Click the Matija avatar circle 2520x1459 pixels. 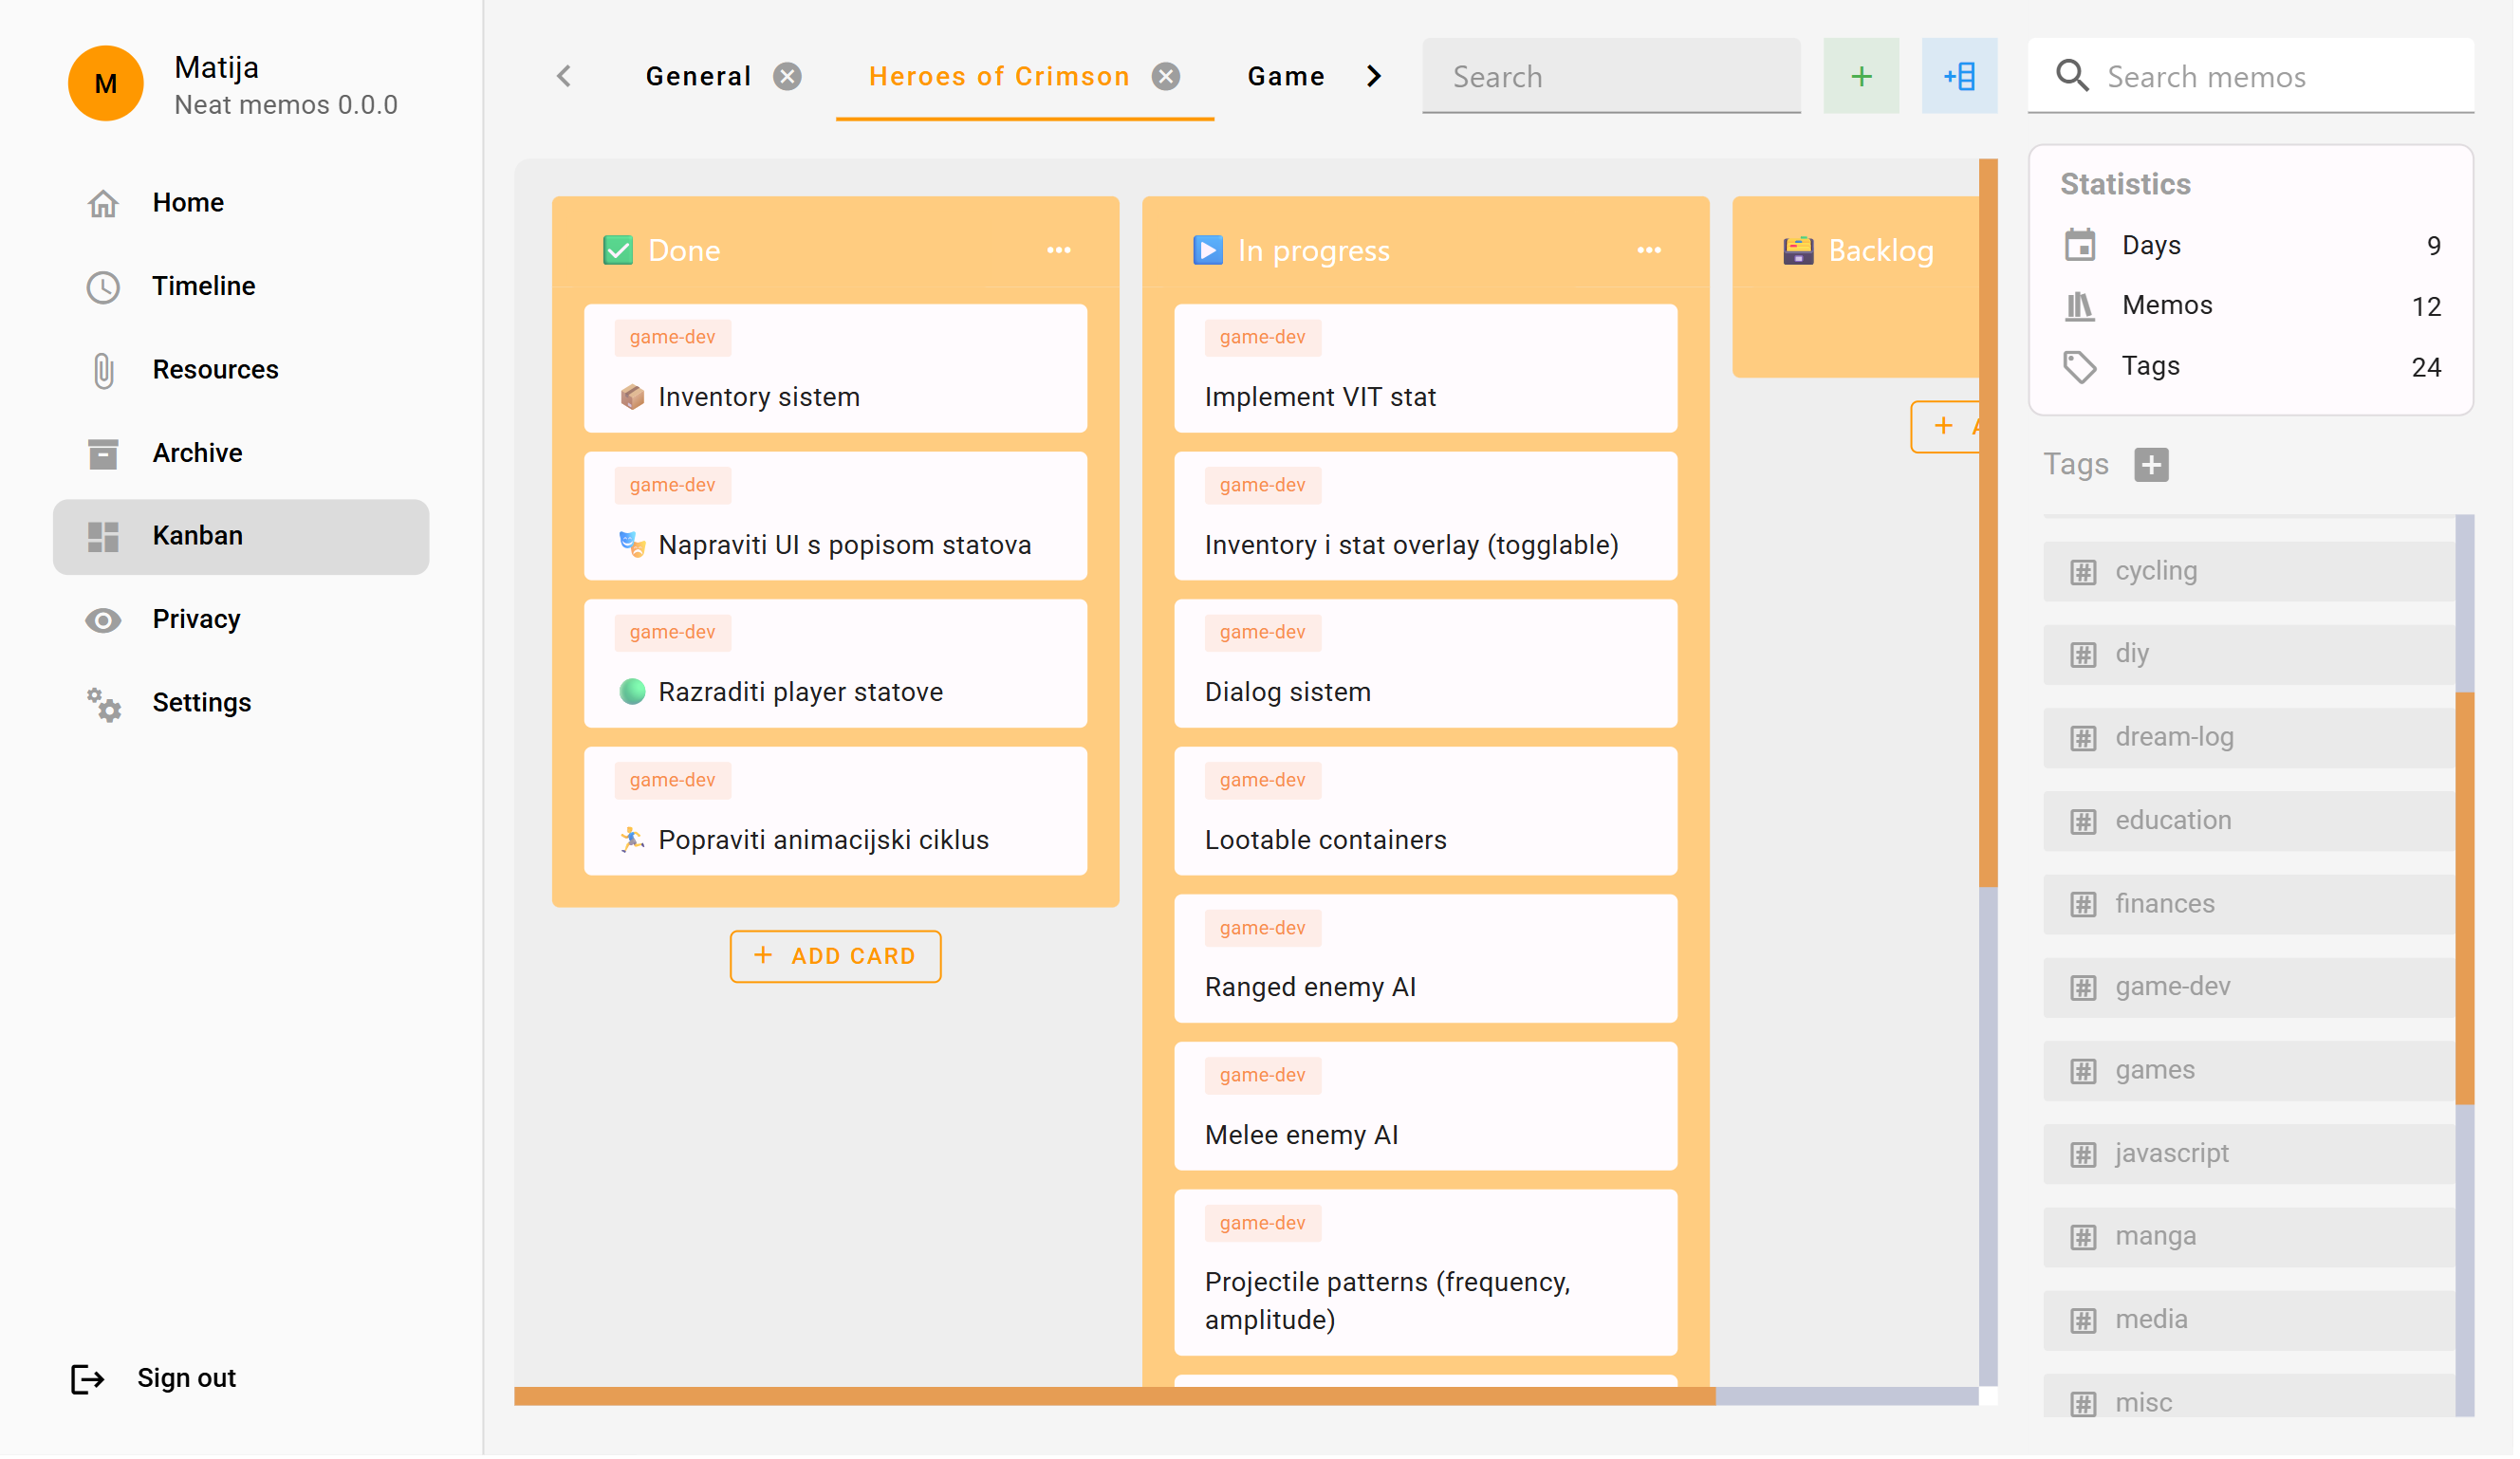pyautogui.click(x=106, y=83)
